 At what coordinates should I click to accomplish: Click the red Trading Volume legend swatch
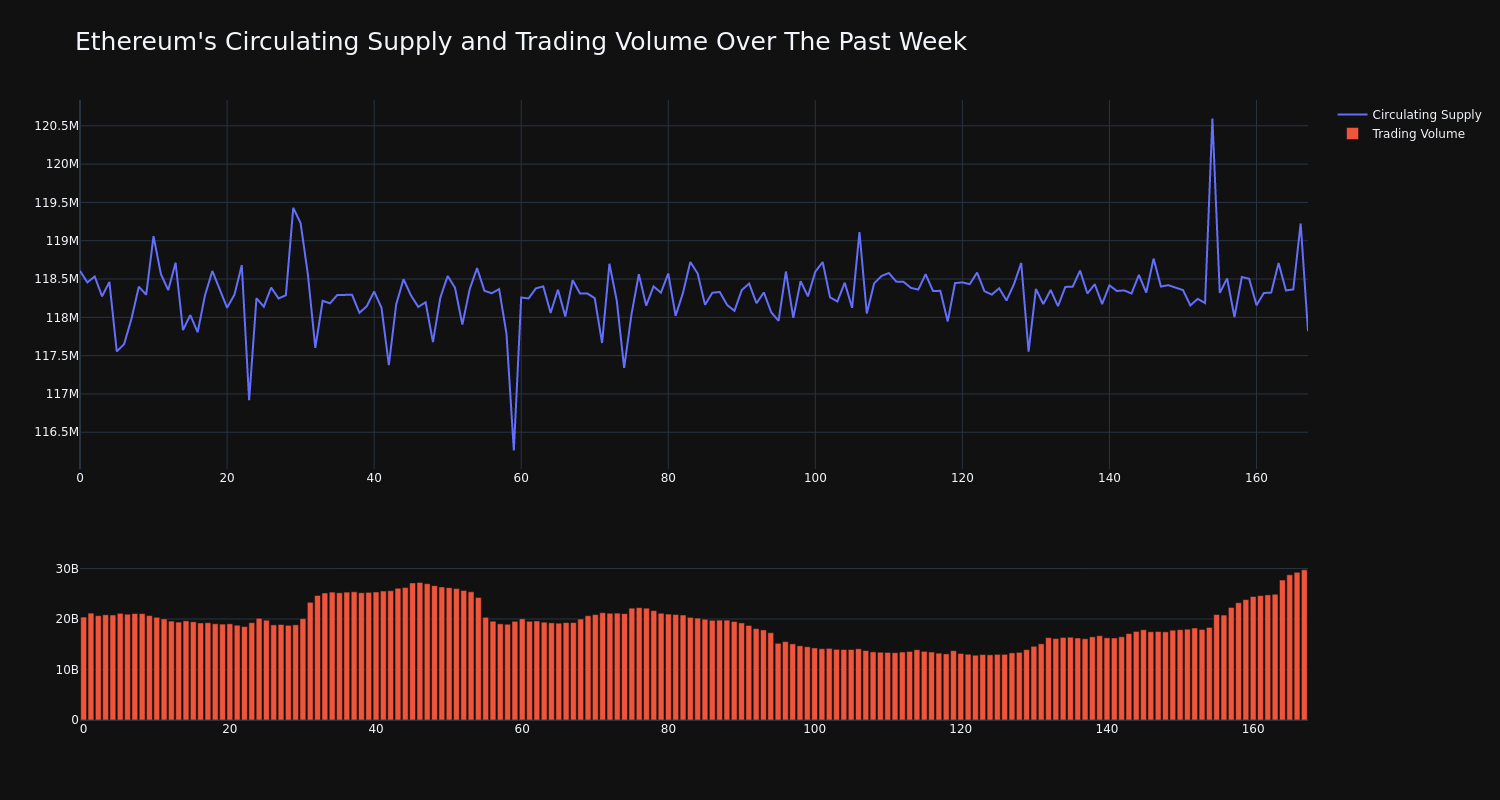(1352, 134)
